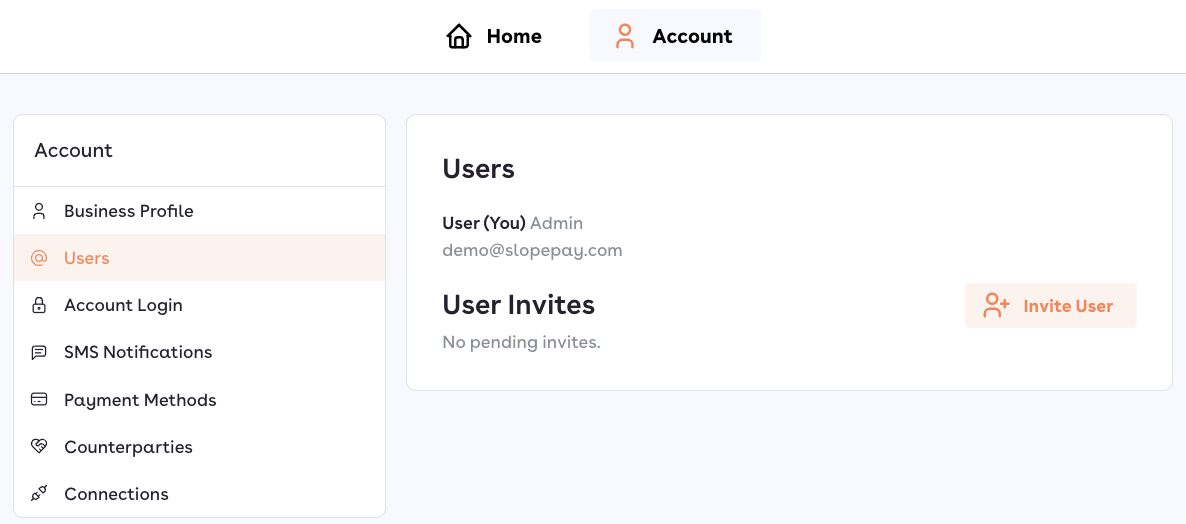Screen dimensions: 1186x524
Task: Open Business Profile from the sidebar
Action: pyautogui.click(x=129, y=211)
